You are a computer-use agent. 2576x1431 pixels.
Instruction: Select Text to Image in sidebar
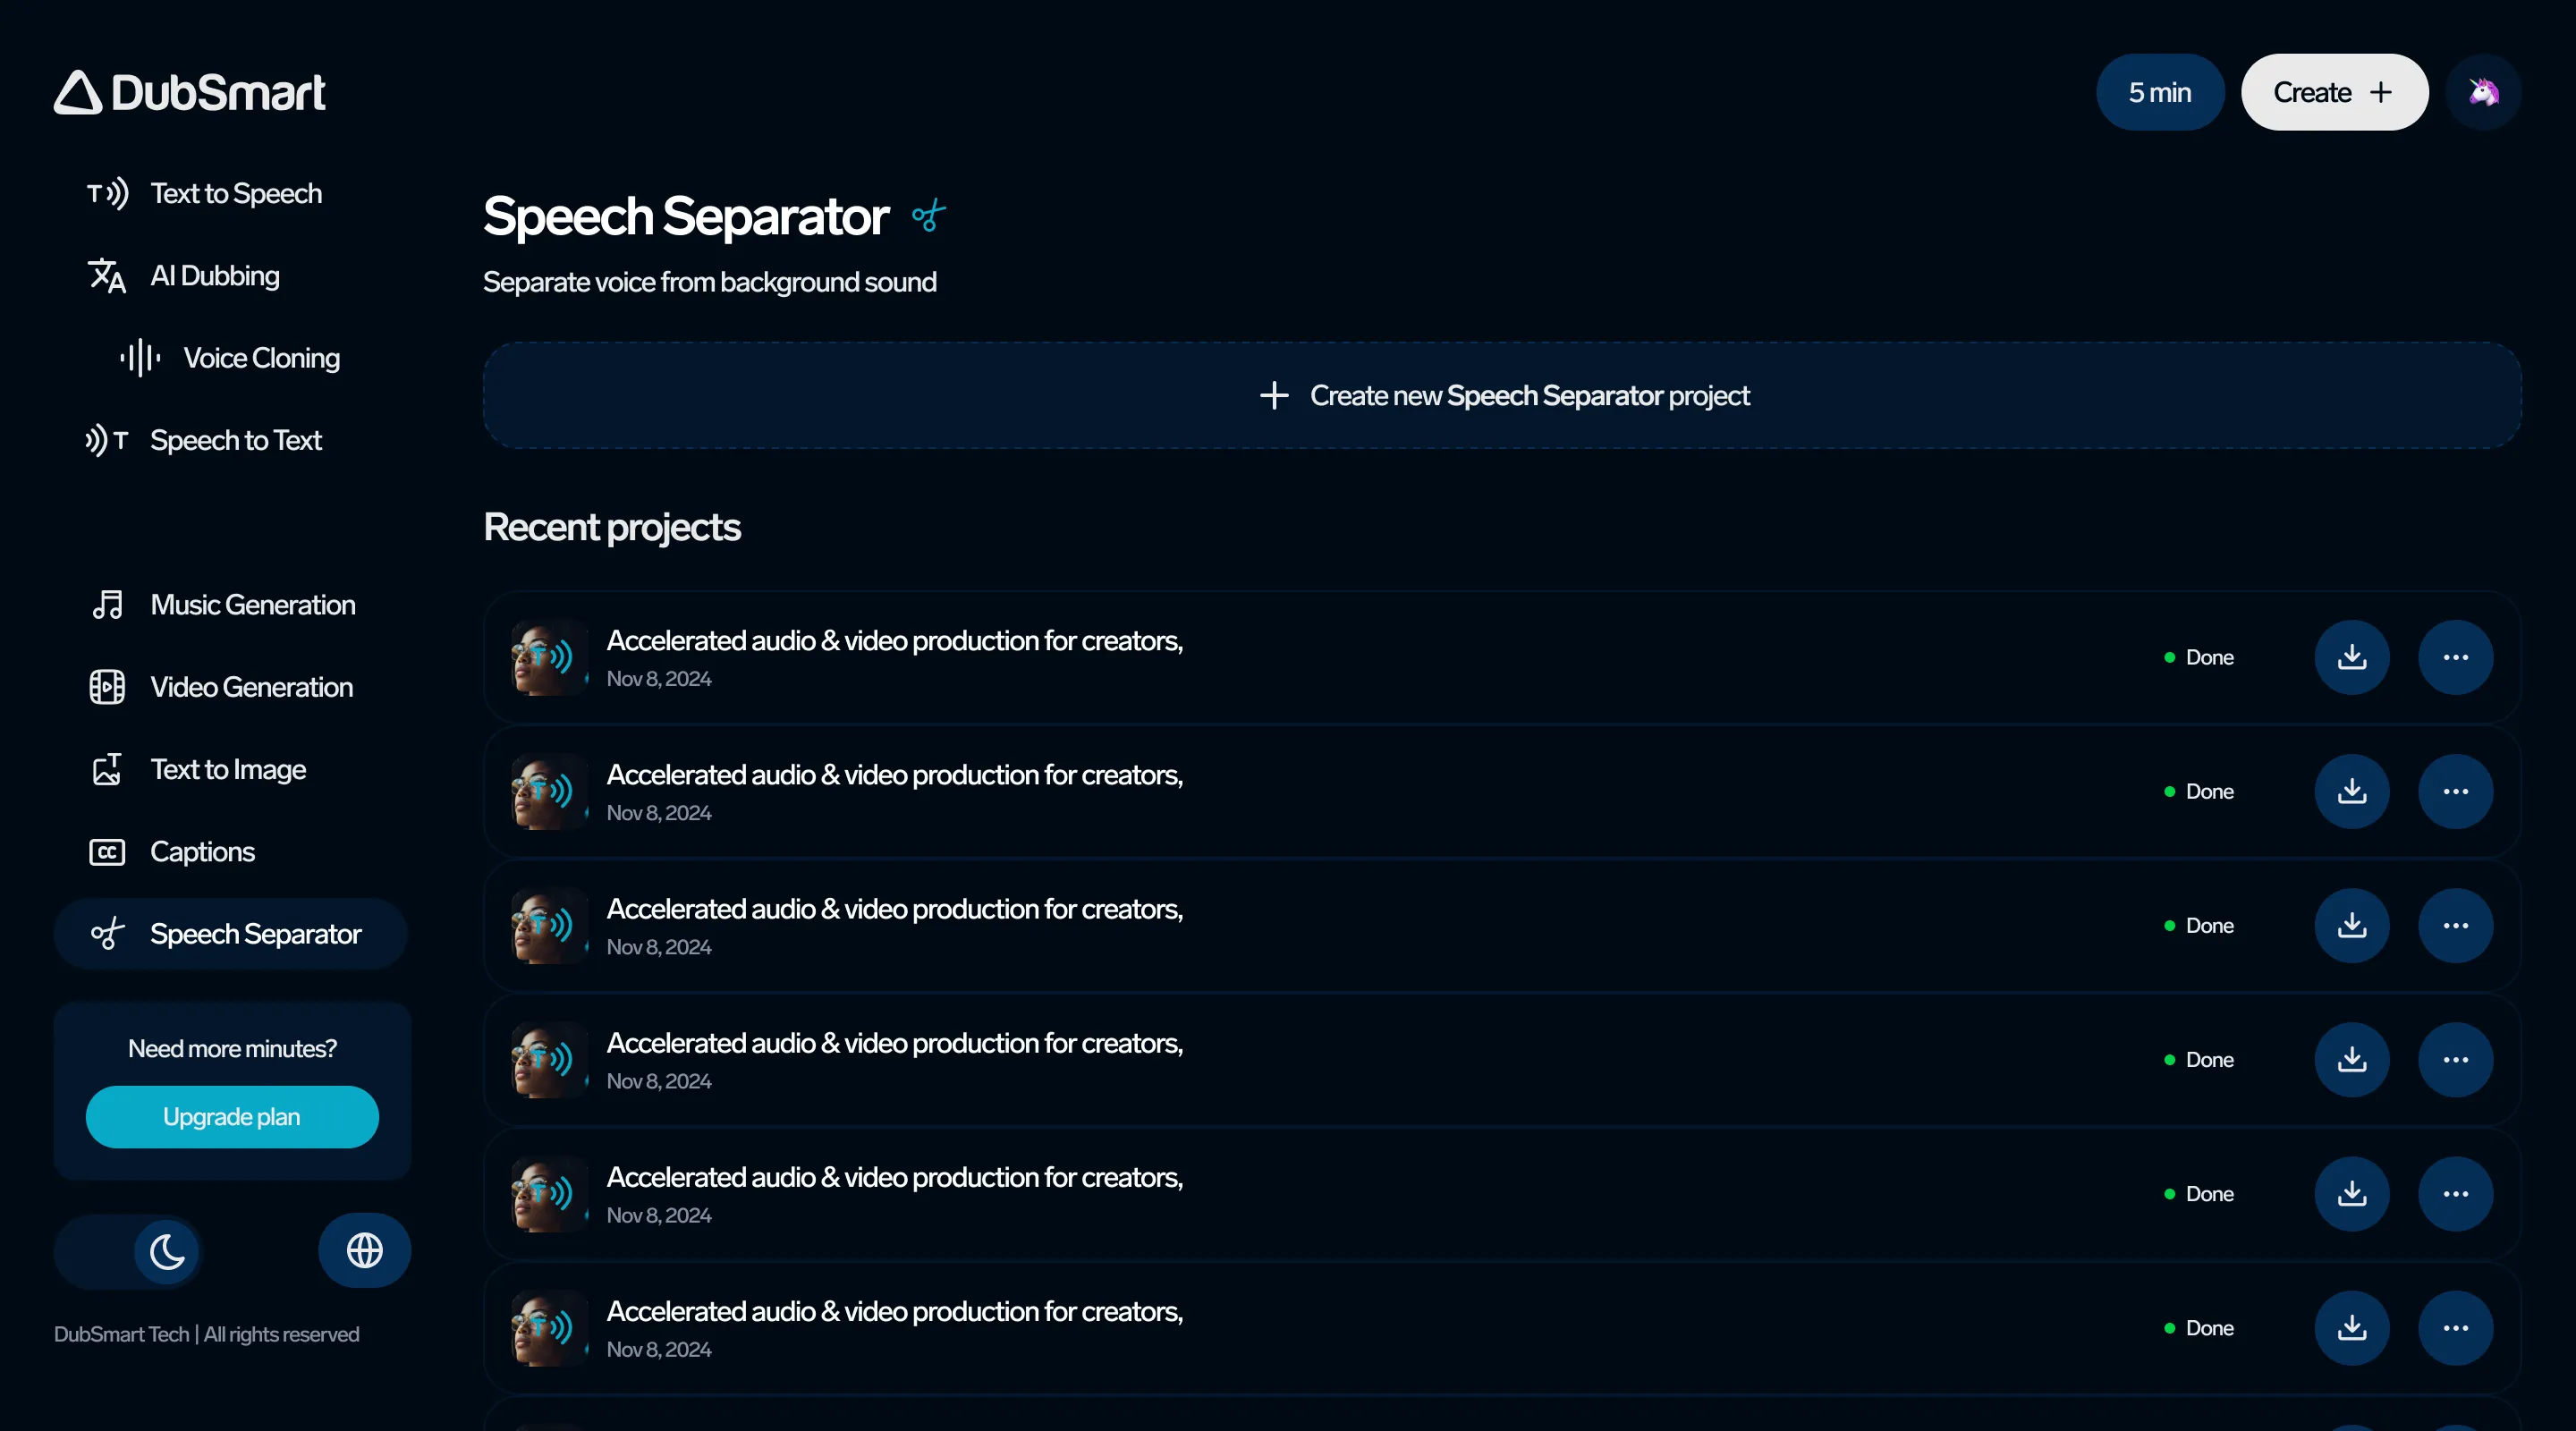197,769
